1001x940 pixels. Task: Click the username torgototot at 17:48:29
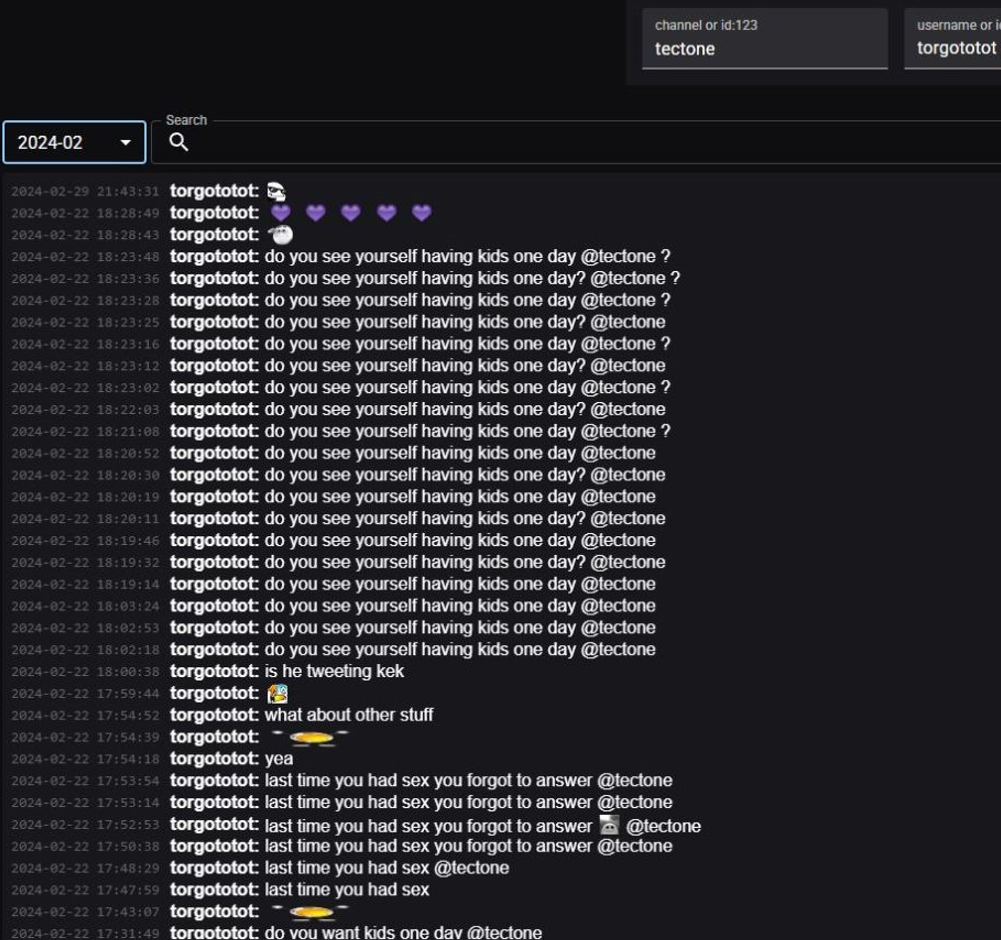pos(214,868)
